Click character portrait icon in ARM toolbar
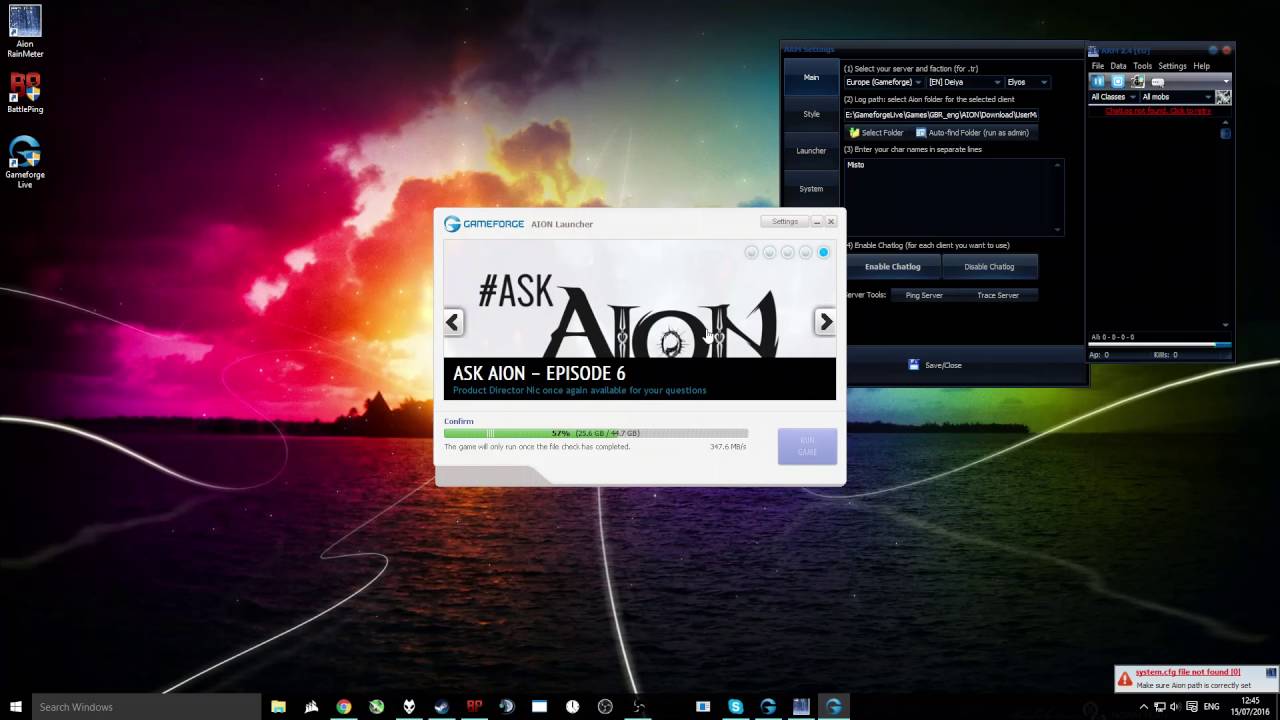Image resolution: width=1280 pixels, height=720 pixels. [1137, 81]
